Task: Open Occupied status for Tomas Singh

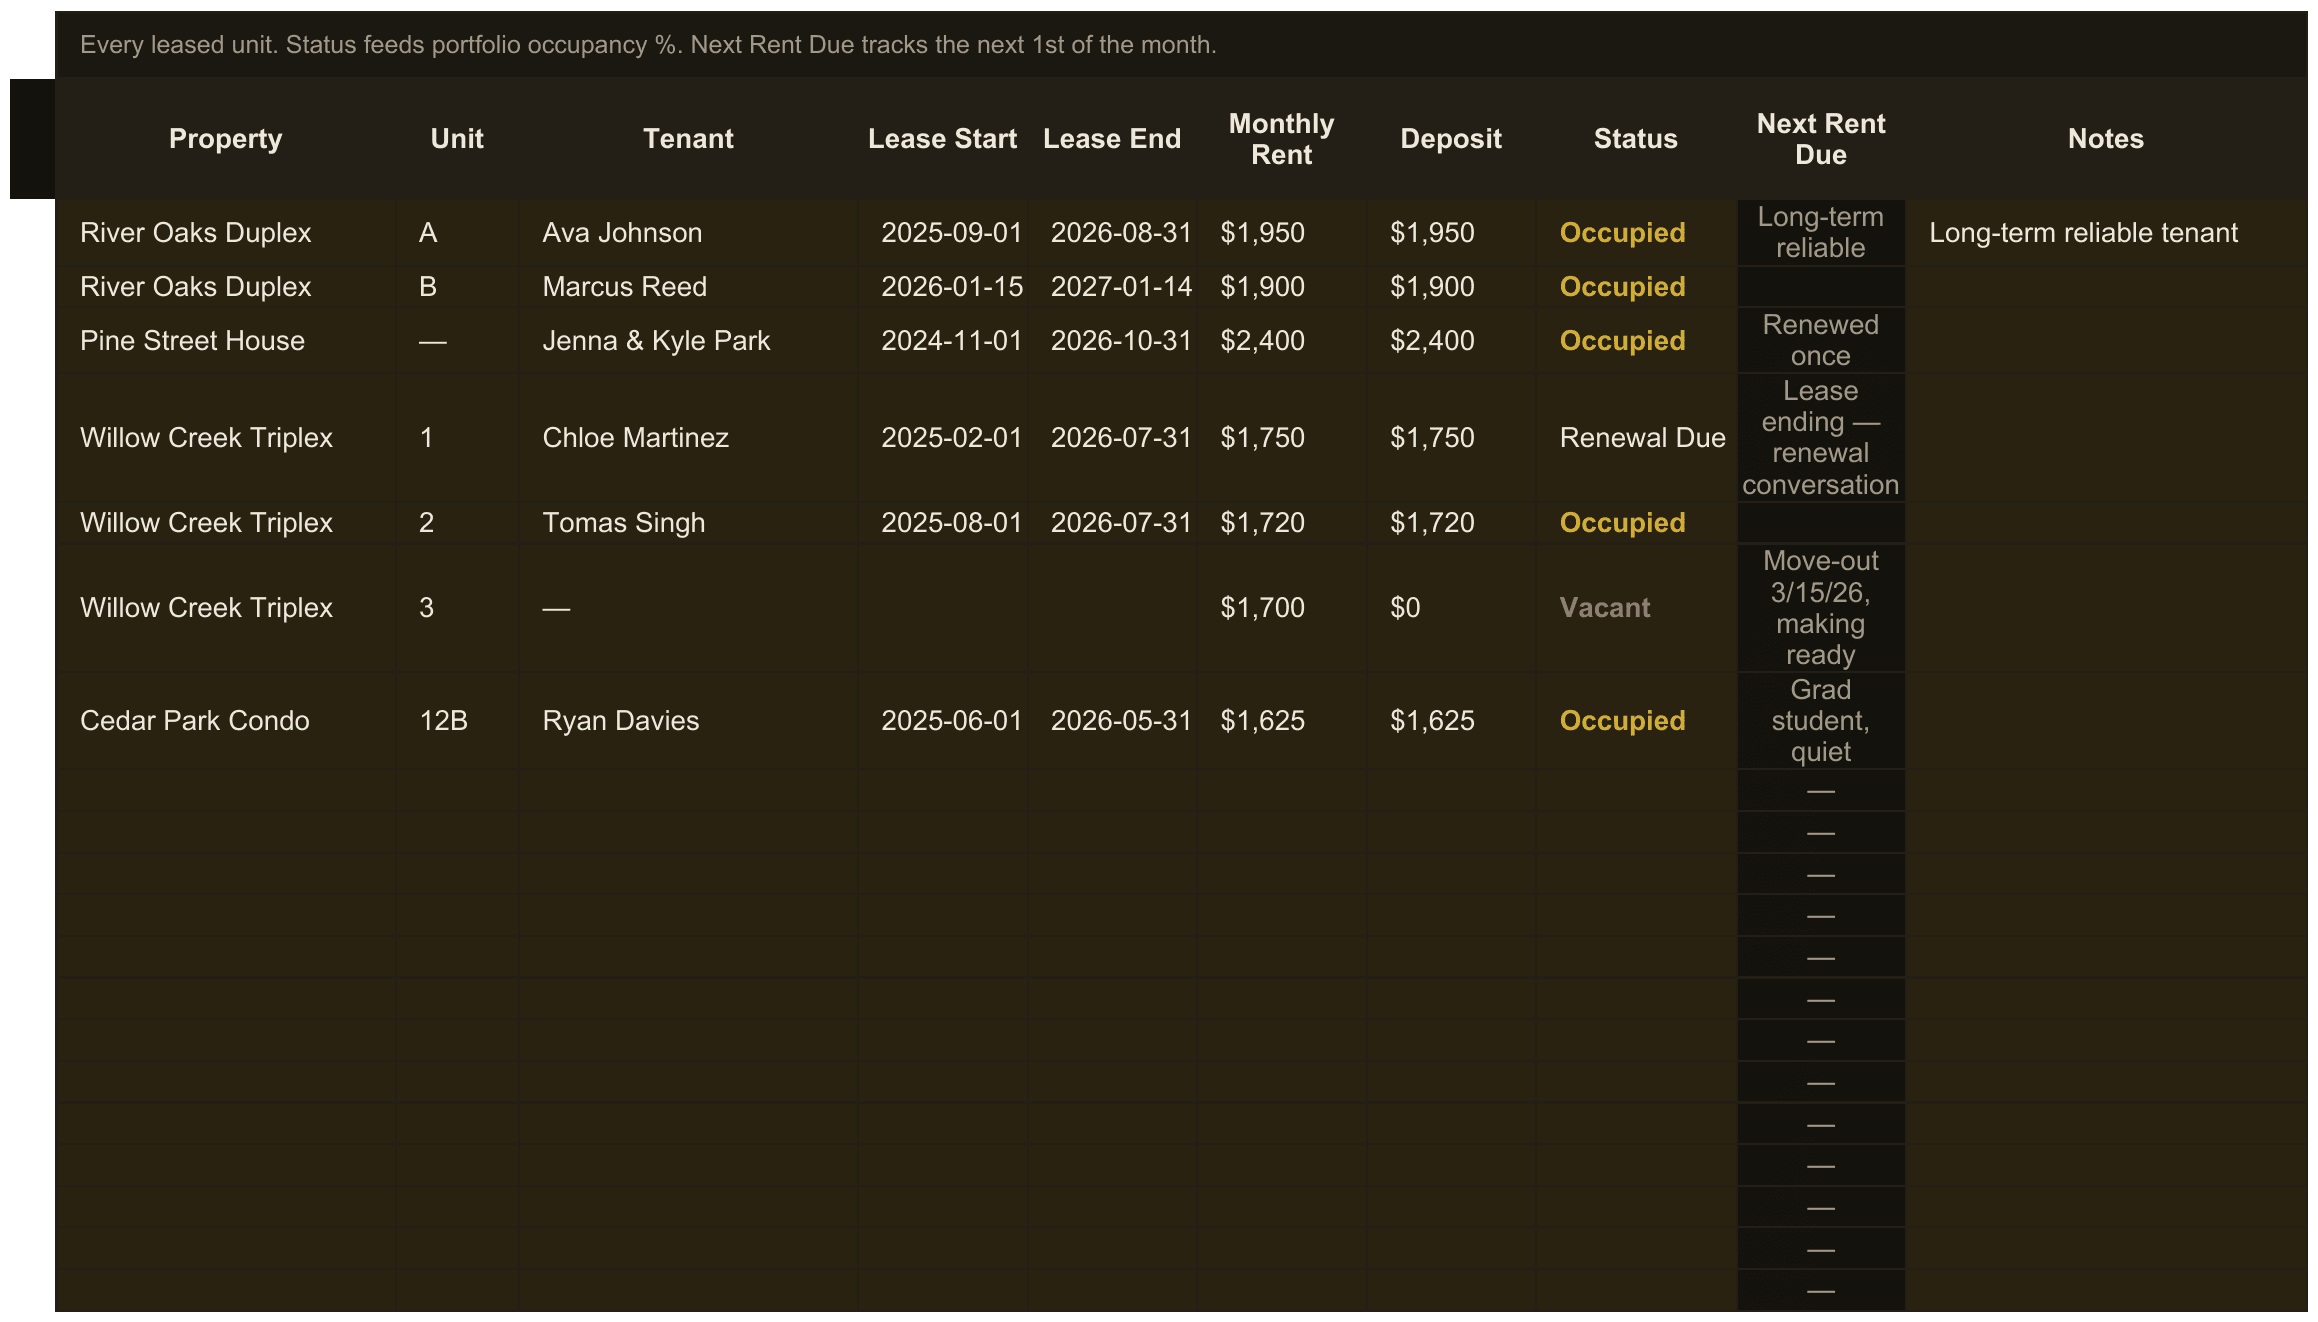Action: (x=1636, y=523)
